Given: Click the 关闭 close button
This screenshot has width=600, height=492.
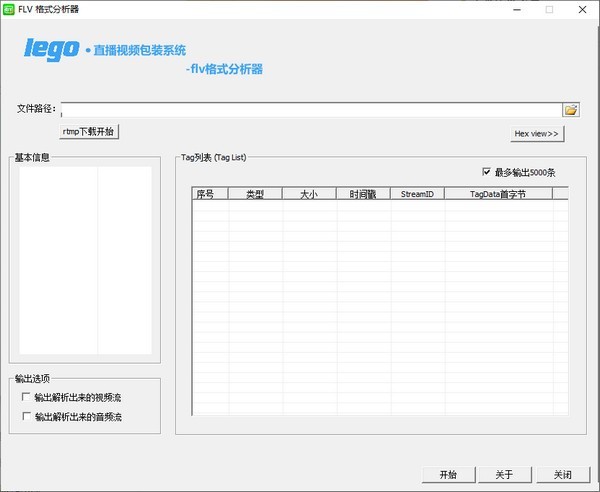Looking at the screenshot, I should (563, 475).
